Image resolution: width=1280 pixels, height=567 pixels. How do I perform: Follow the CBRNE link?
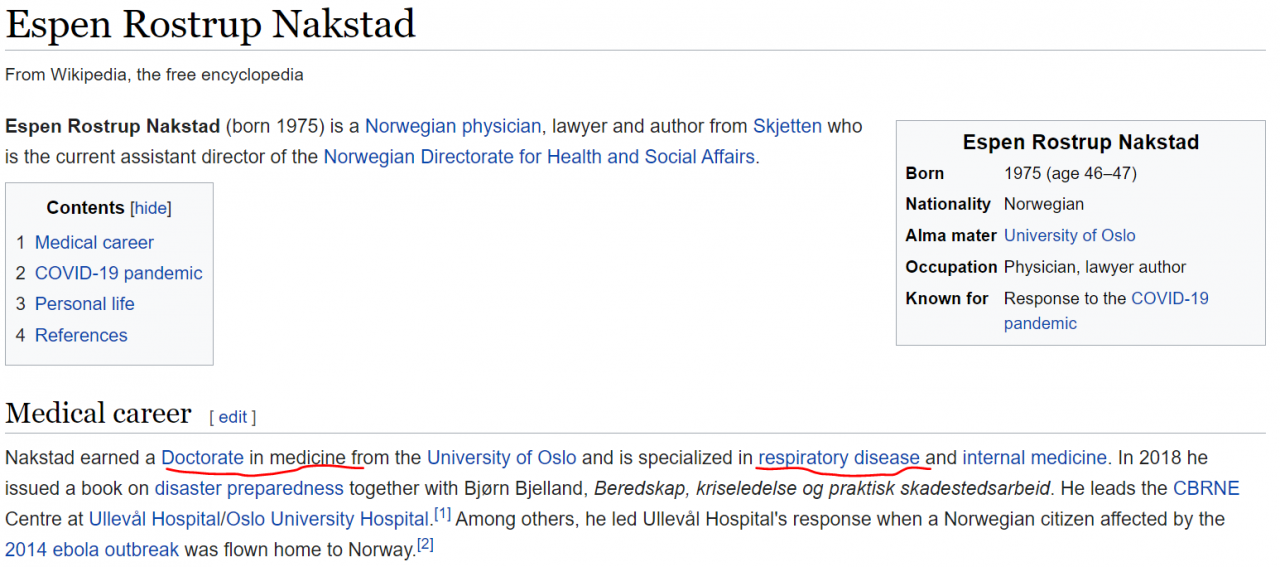1206,489
